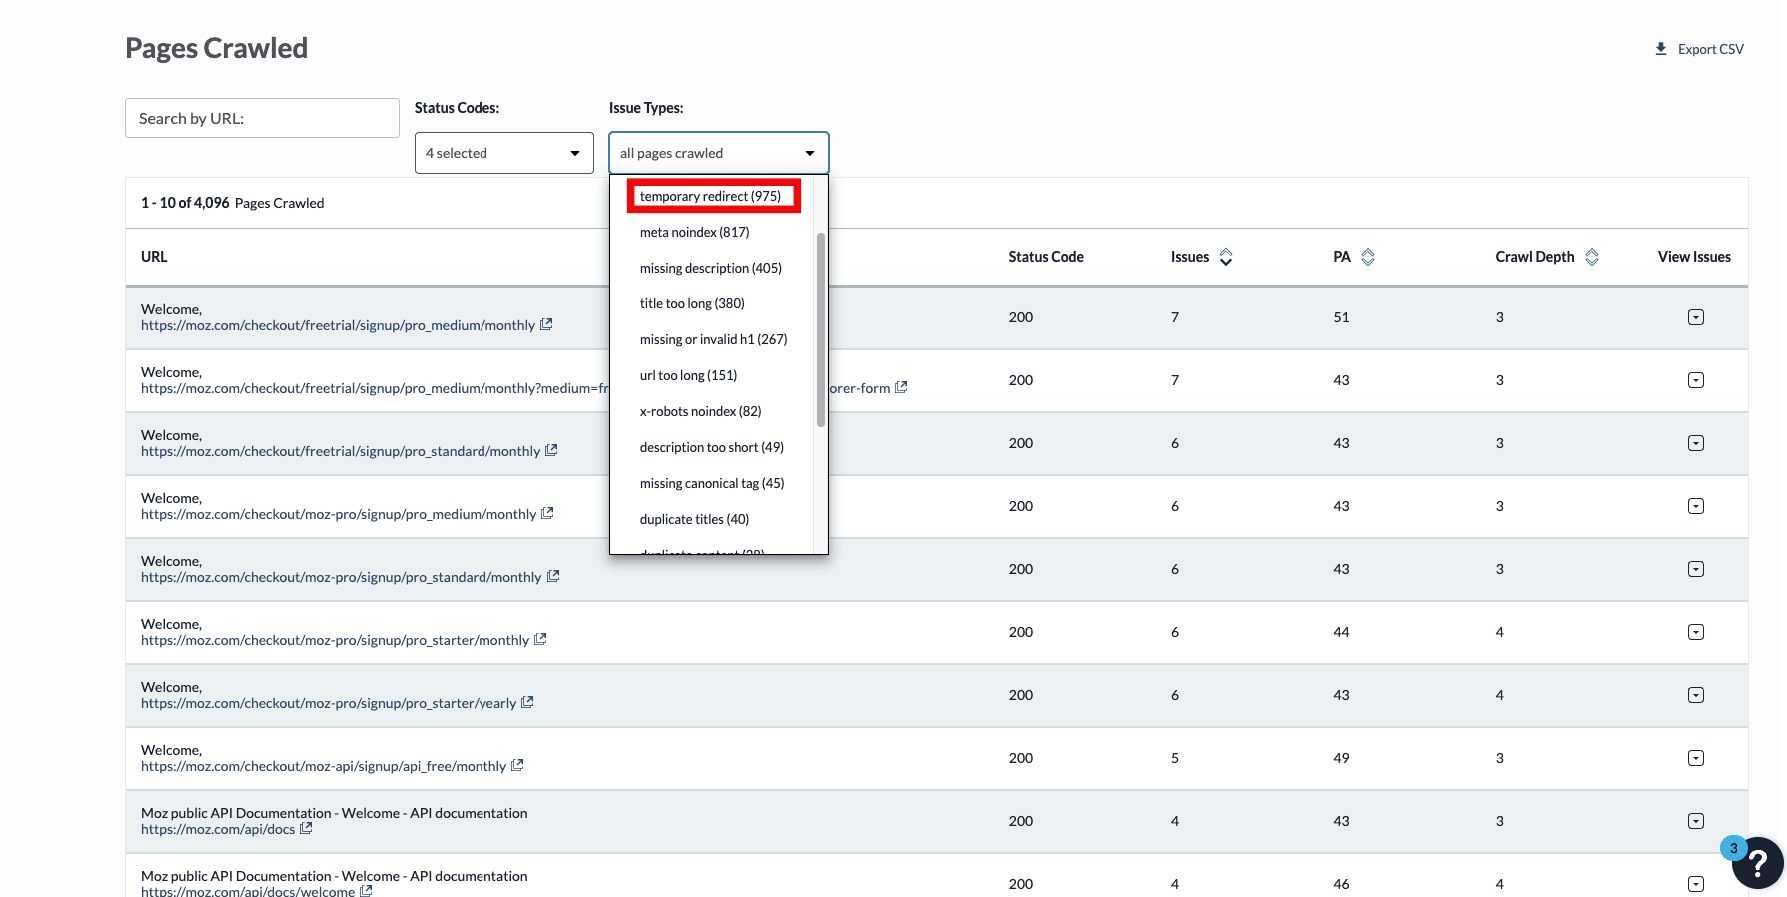The height and width of the screenshot is (897, 1787).
Task: Click the Export CSV link
Action: click(1710, 49)
